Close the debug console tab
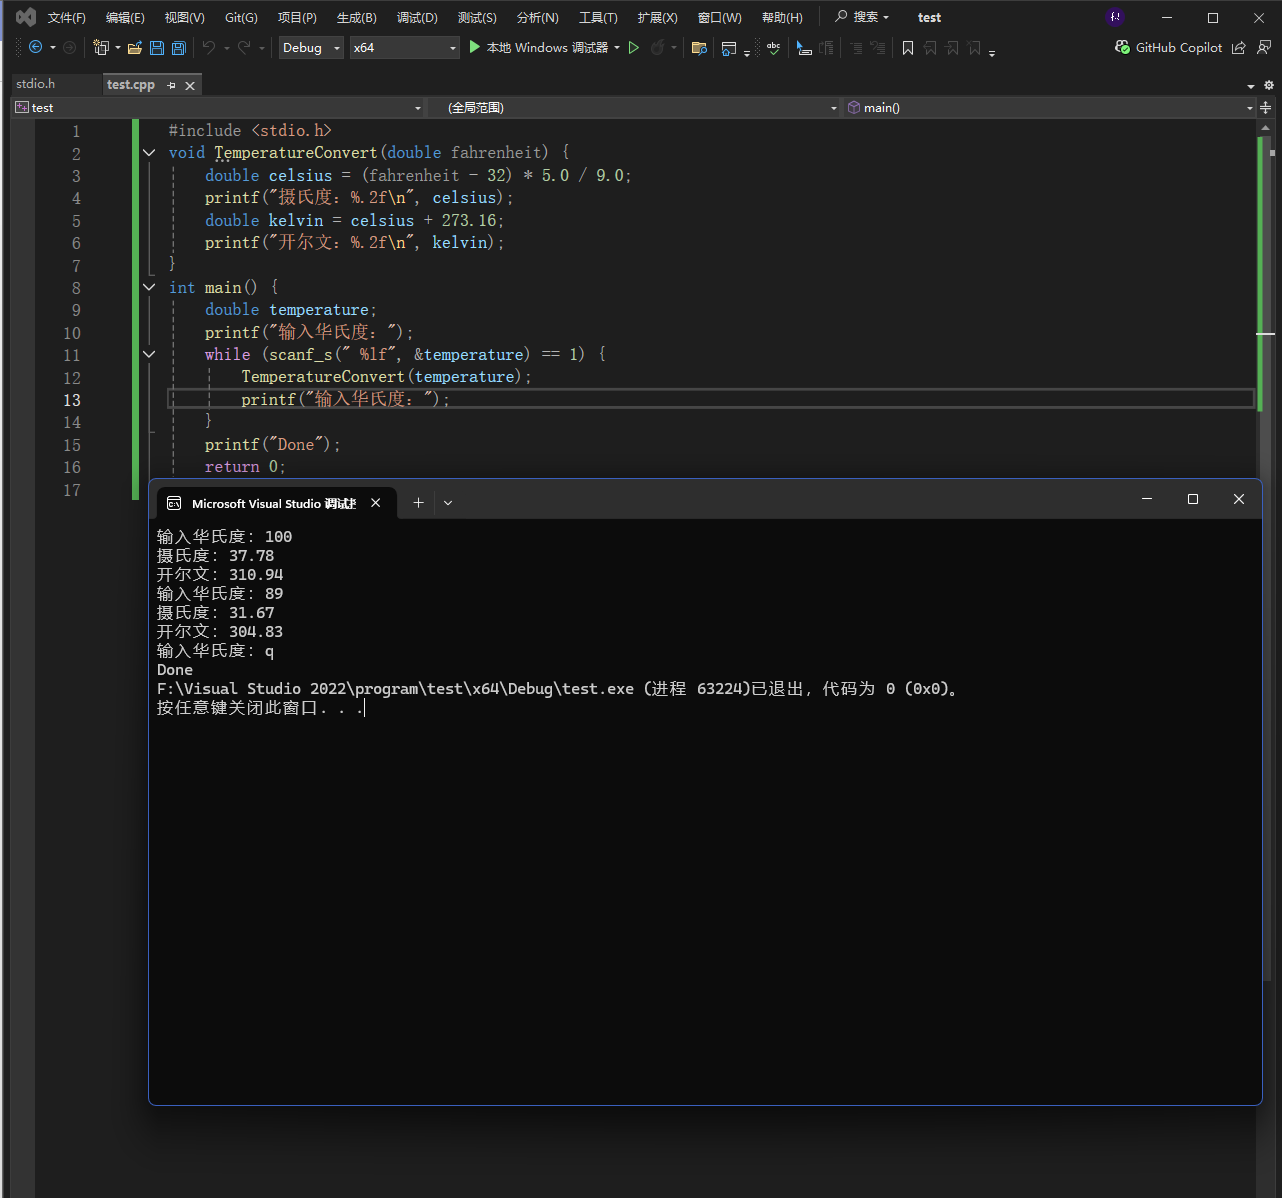Image resolution: width=1282 pixels, height=1198 pixels. click(x=376, y=503)
